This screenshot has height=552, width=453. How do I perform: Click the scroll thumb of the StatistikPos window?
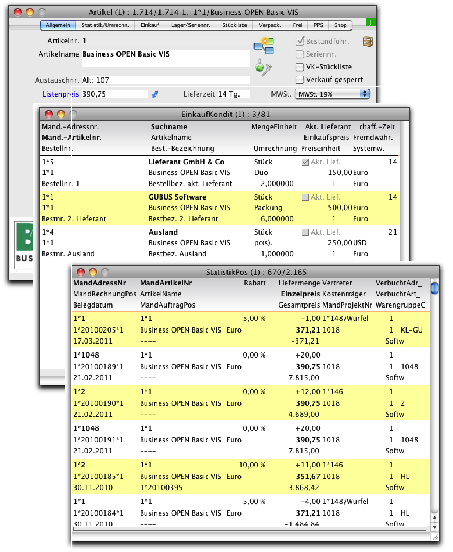434,288
